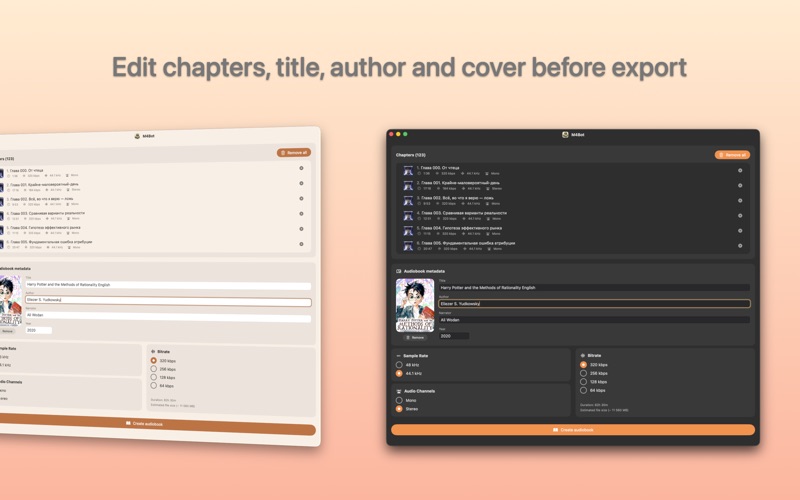Click the Bitrate section icon in dark window
Image resolution: width=800 pixels, height=500 pixels.
point(583,355)
